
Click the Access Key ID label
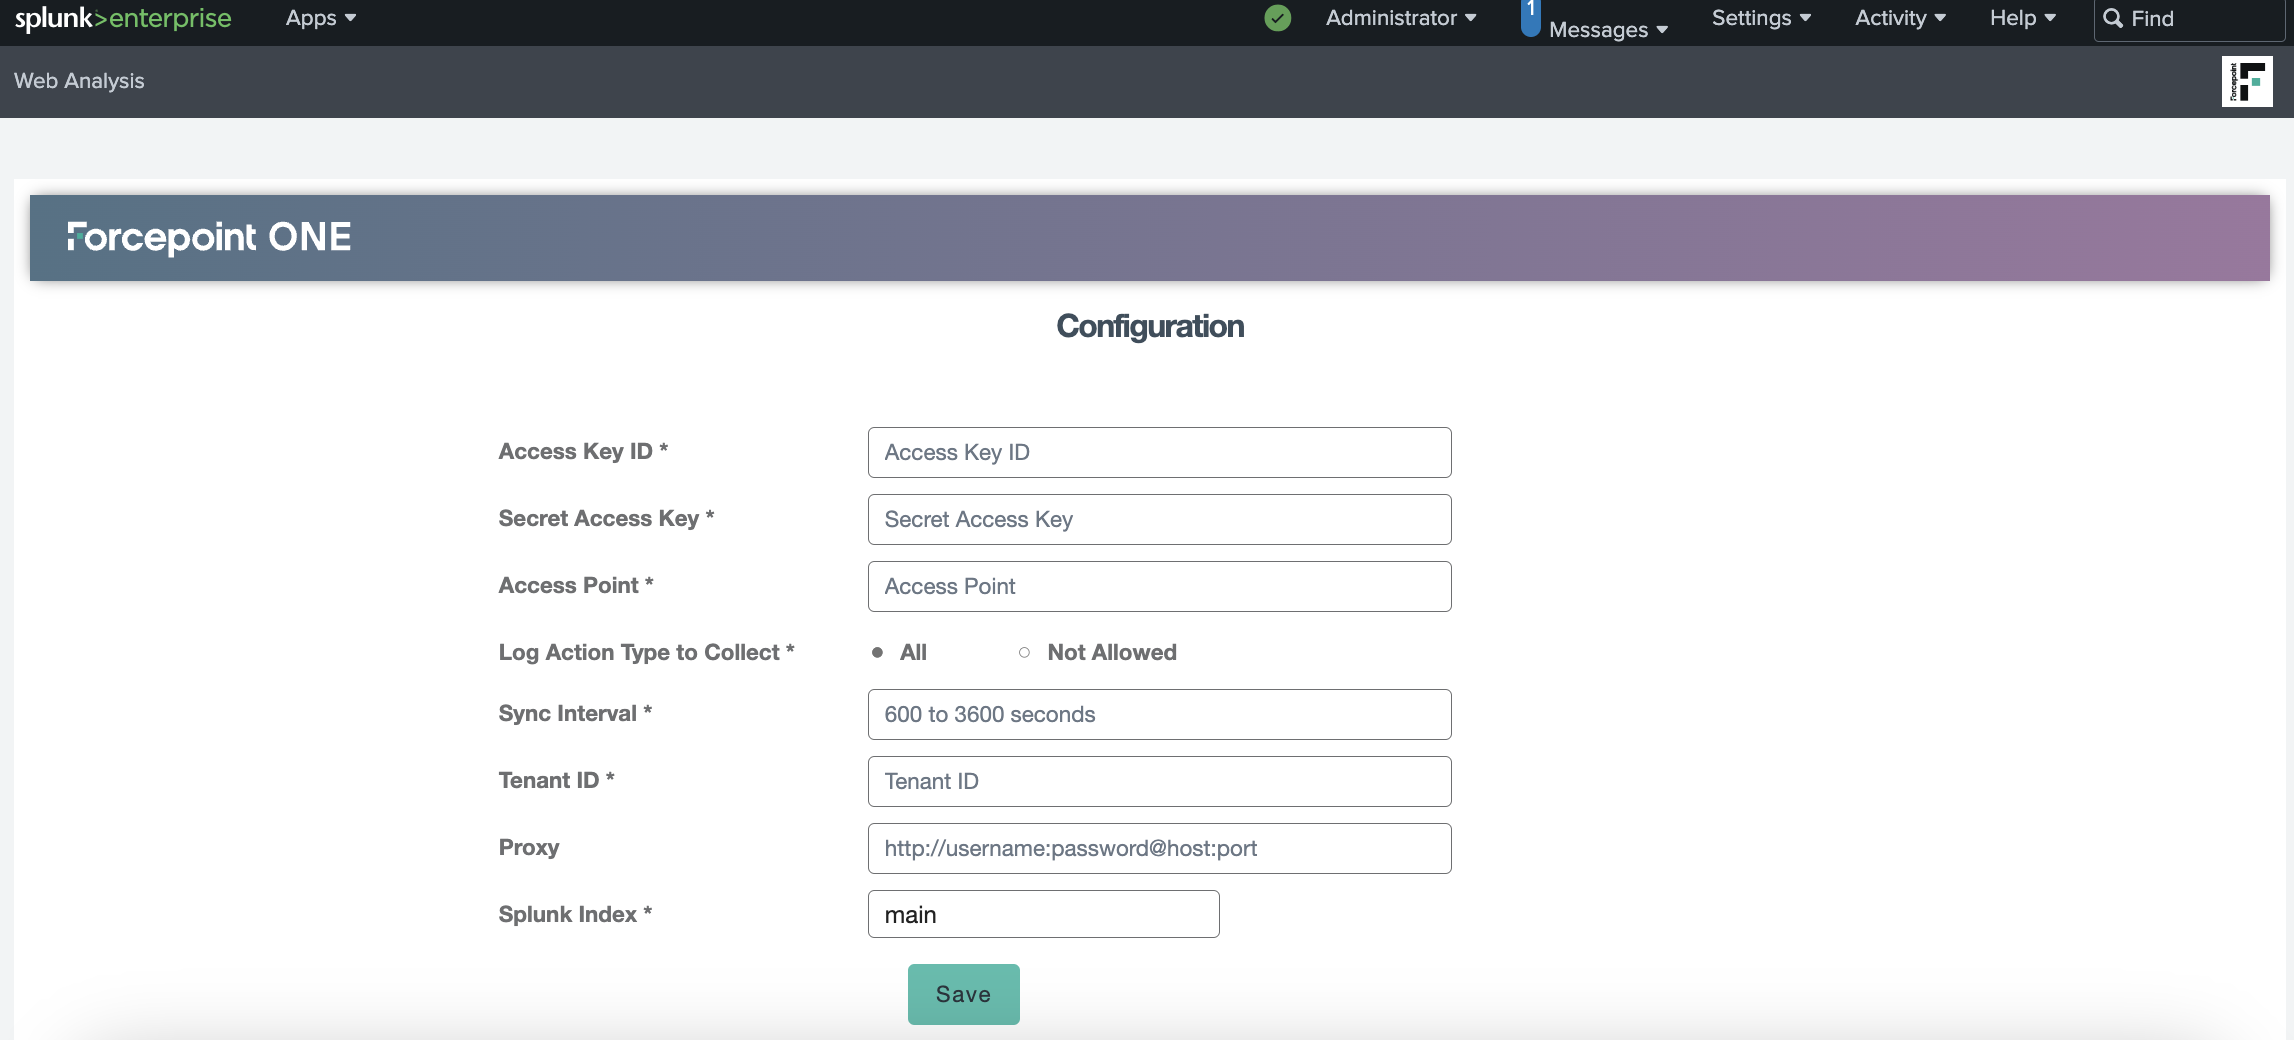coord(583,451)
